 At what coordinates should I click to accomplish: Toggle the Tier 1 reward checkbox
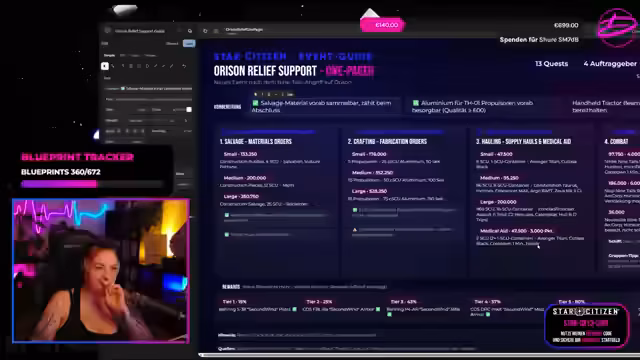point(294,309)
